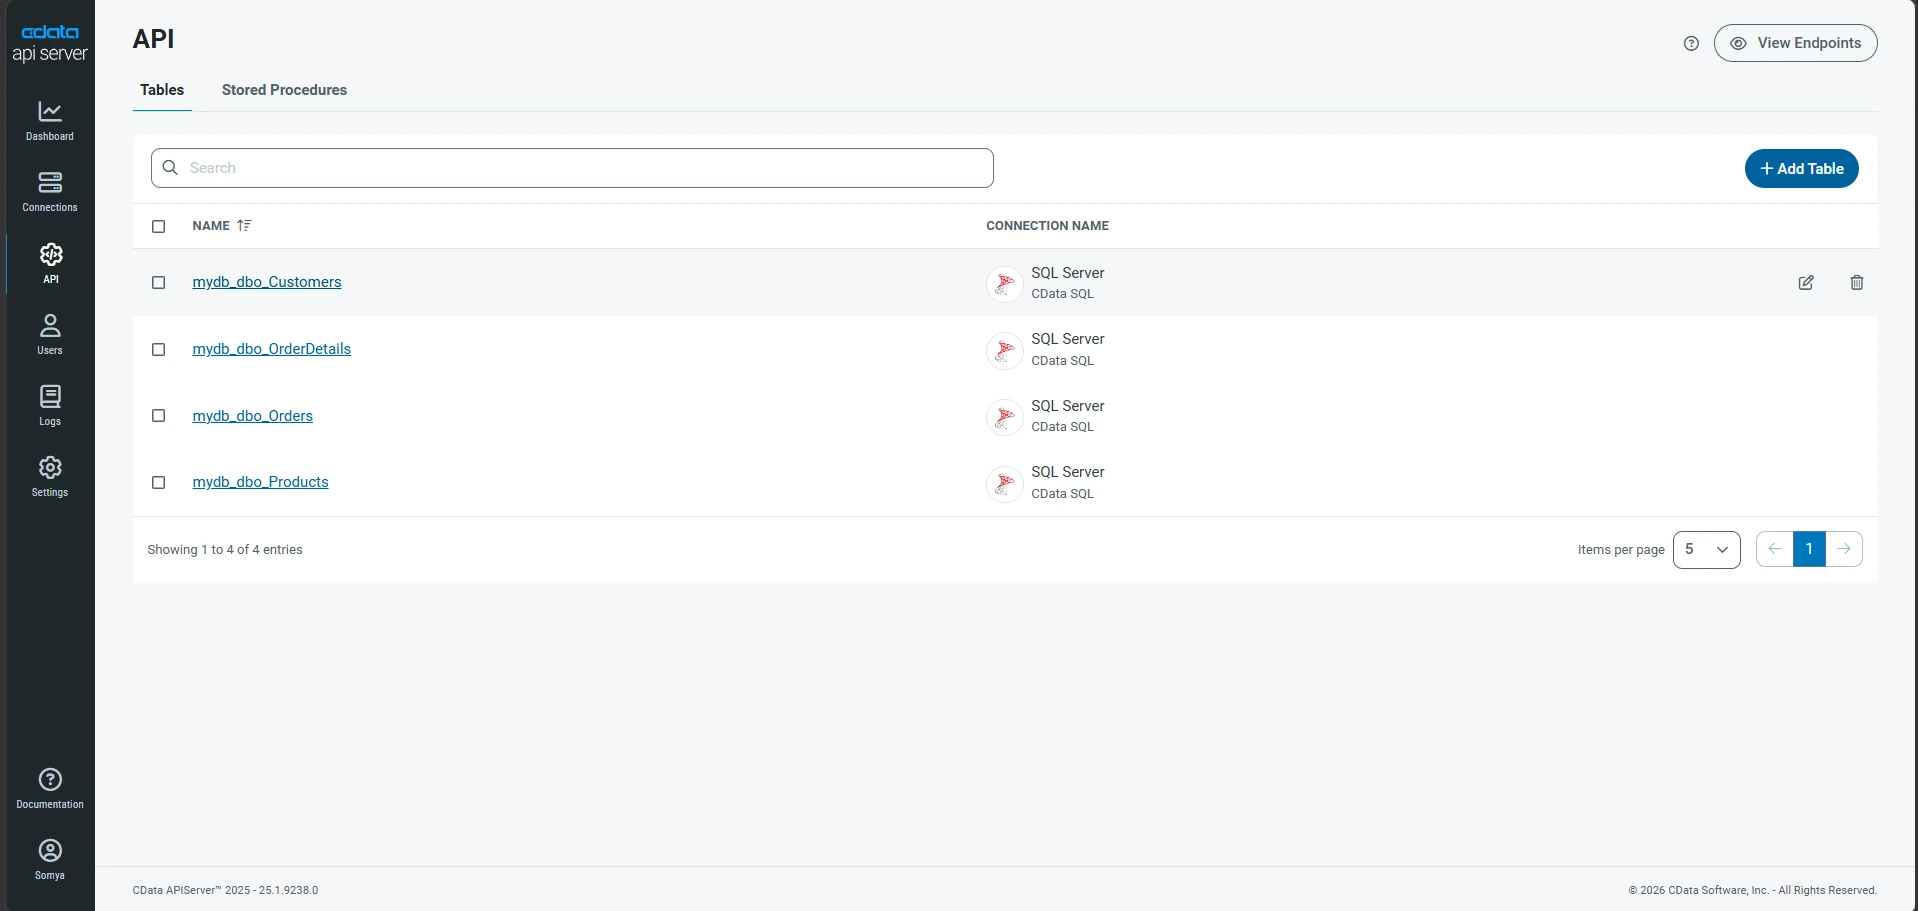Open the Somya user profile

point(50,859)
